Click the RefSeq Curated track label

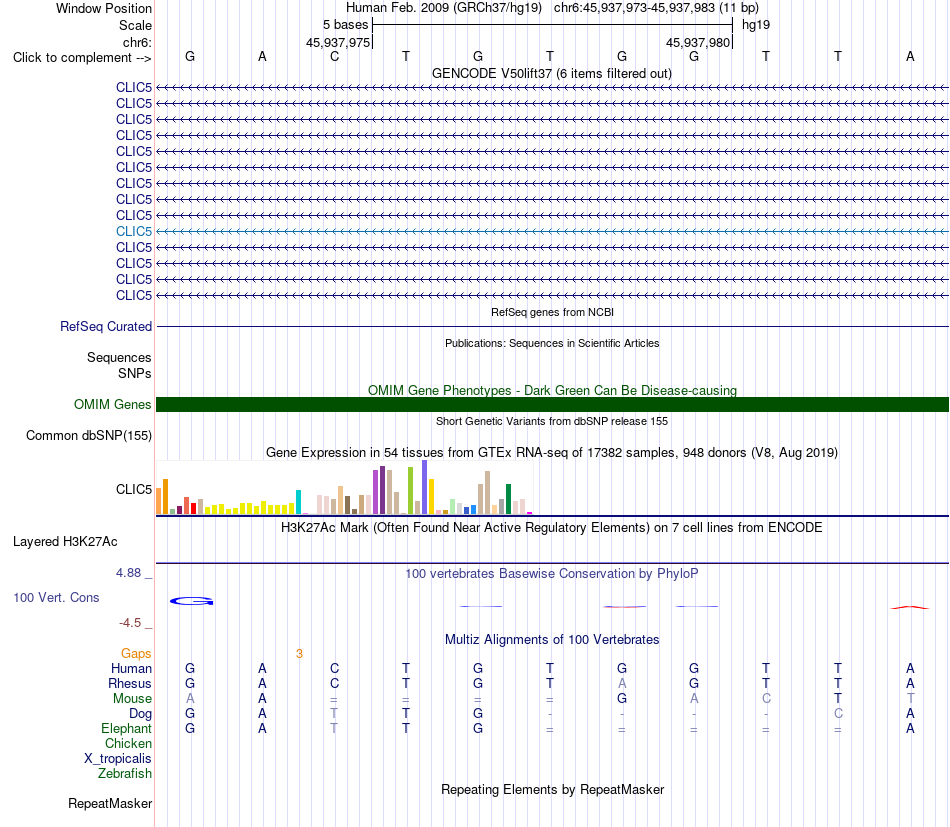[x=106, y=327]
